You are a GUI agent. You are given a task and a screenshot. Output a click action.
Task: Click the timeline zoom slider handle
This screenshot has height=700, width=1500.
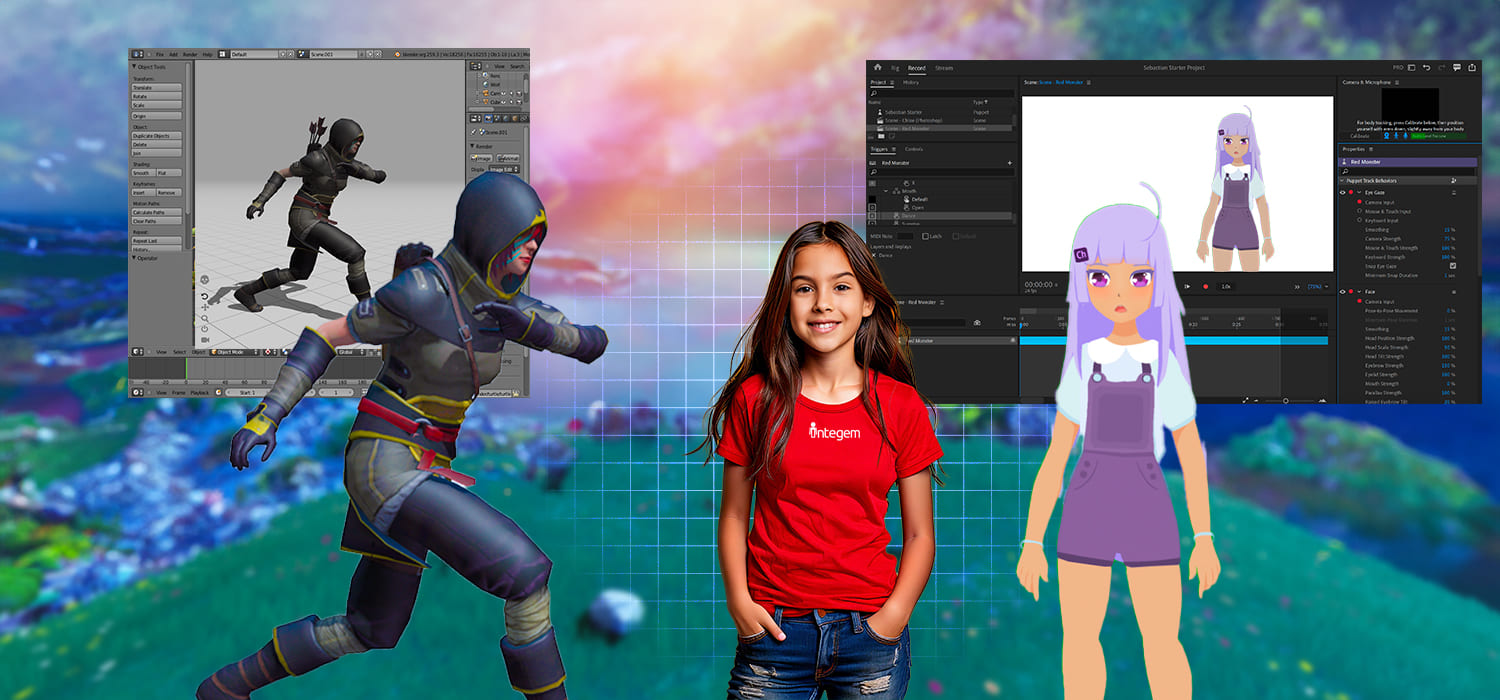1286,401
